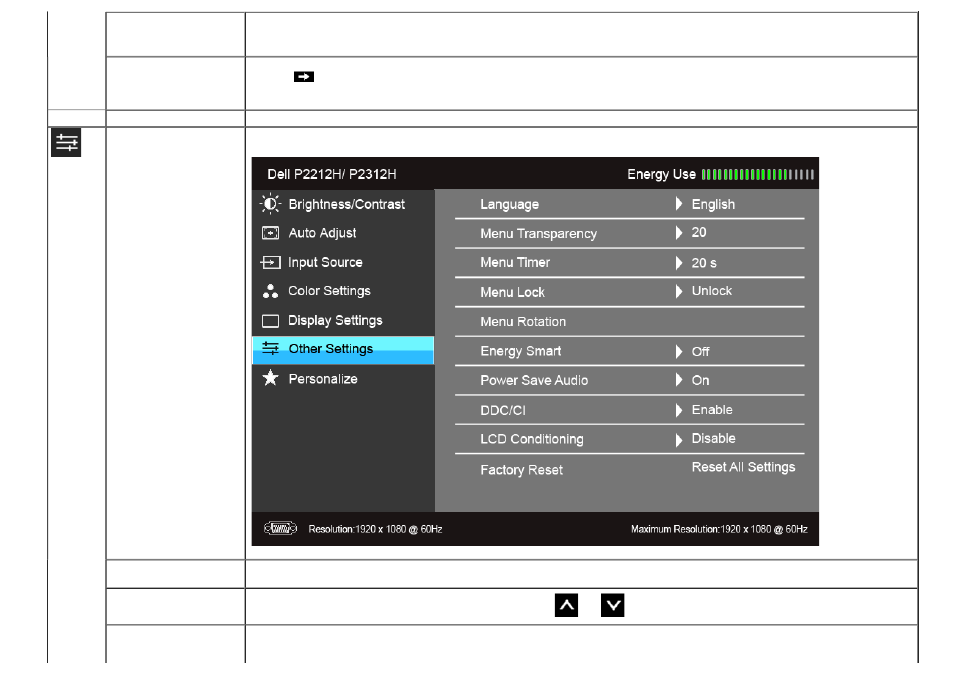Image resolution: width=954 pixels, height=675 pixels.
Task: Expand the Menu Timer arrow
Action: pyautogui.click(x=678, y=262)
